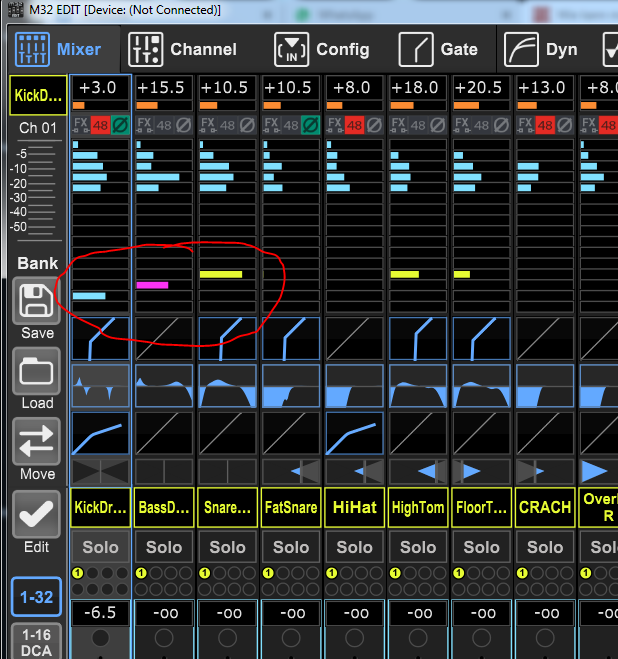This screenshot has height=659, width=618.
Task: Click the Gate curve tab icon
Action: click(x=416, y=50)
